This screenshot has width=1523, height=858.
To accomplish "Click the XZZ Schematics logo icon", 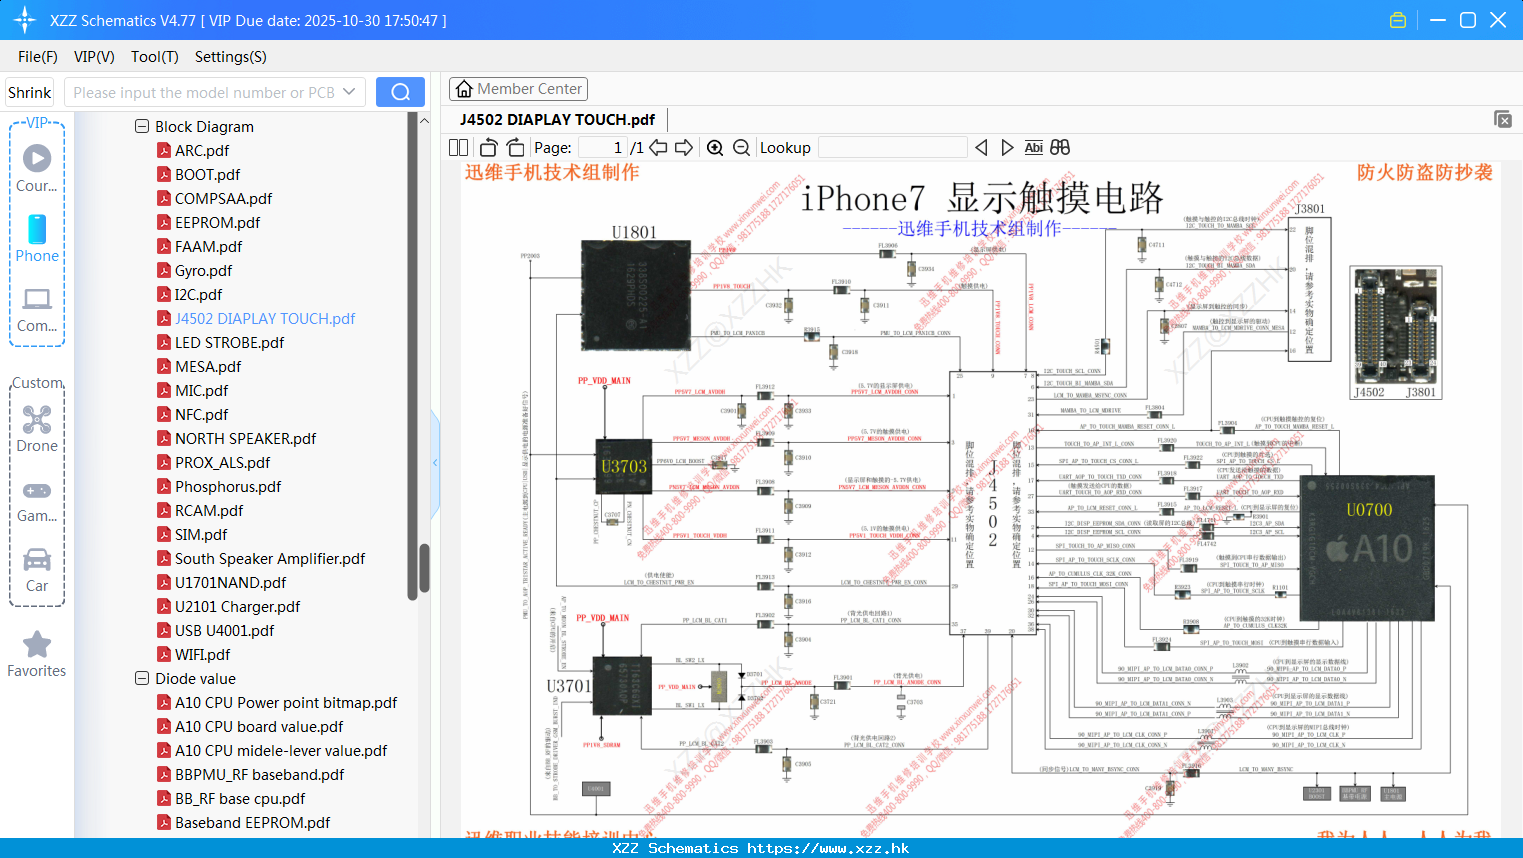I will [x=25, y=20].
